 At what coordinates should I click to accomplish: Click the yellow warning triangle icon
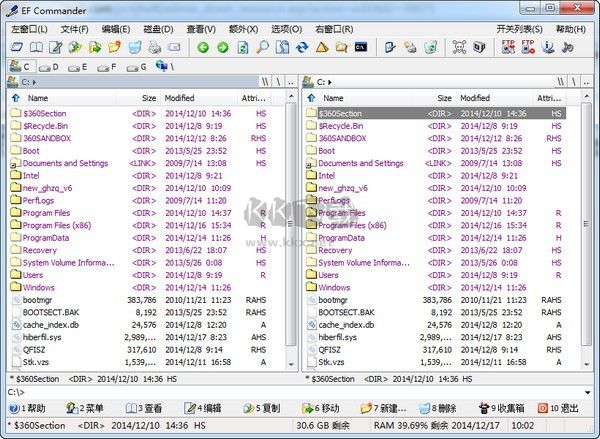322,47
